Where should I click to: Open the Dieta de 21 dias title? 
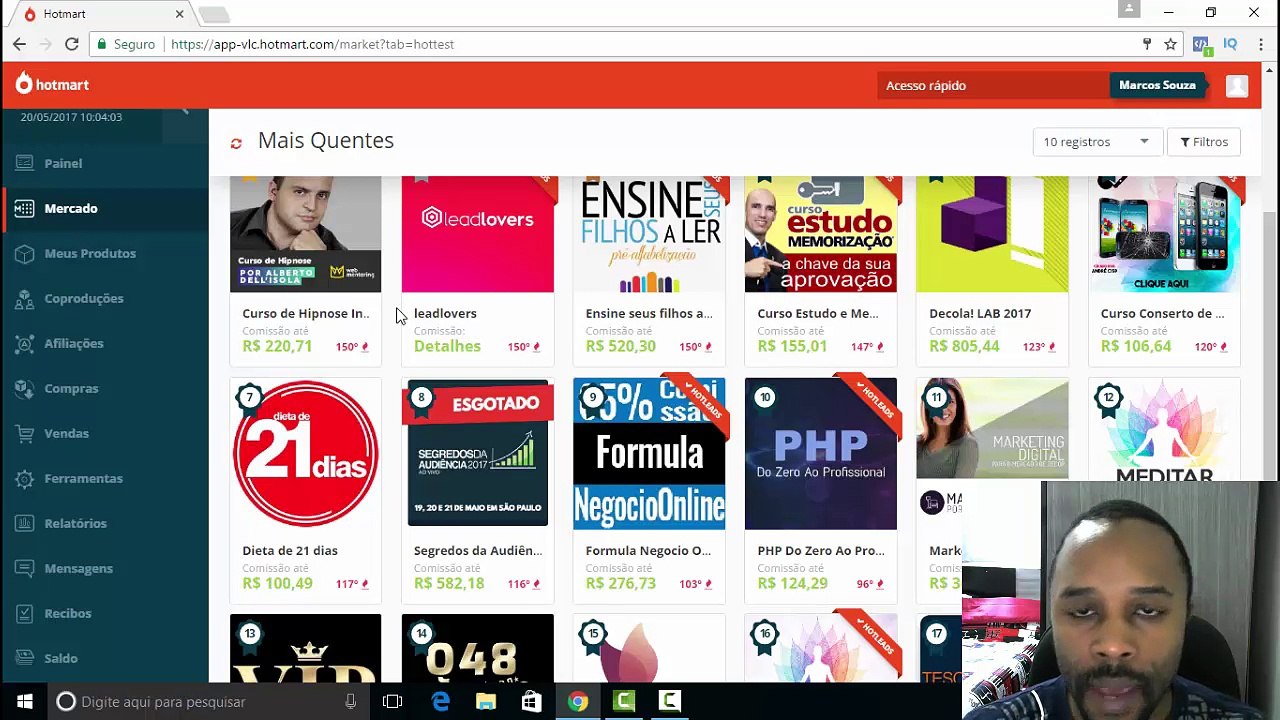290,550
